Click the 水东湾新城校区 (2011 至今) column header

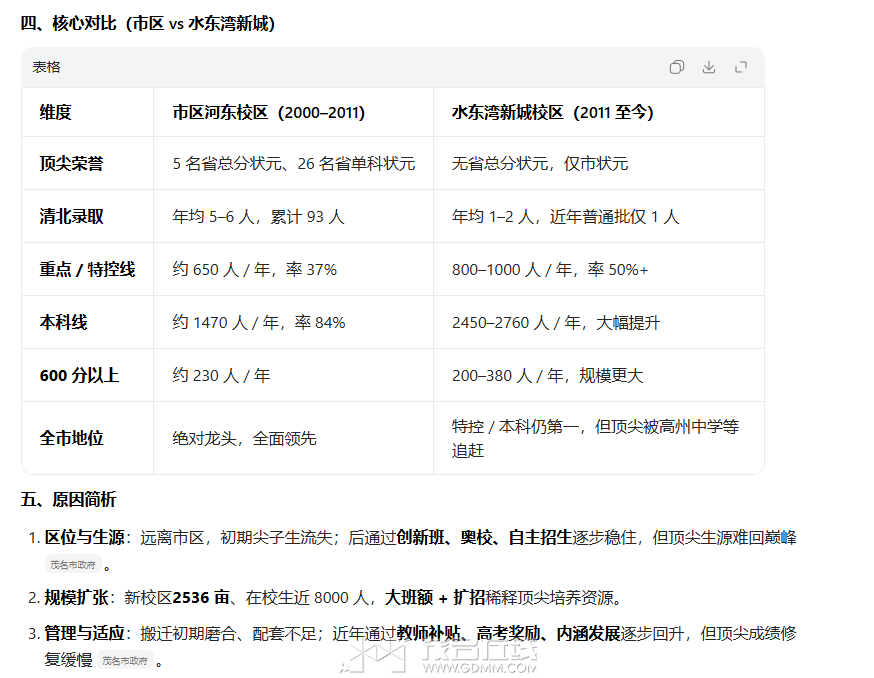pyautogui.click(x=552, y=113)
